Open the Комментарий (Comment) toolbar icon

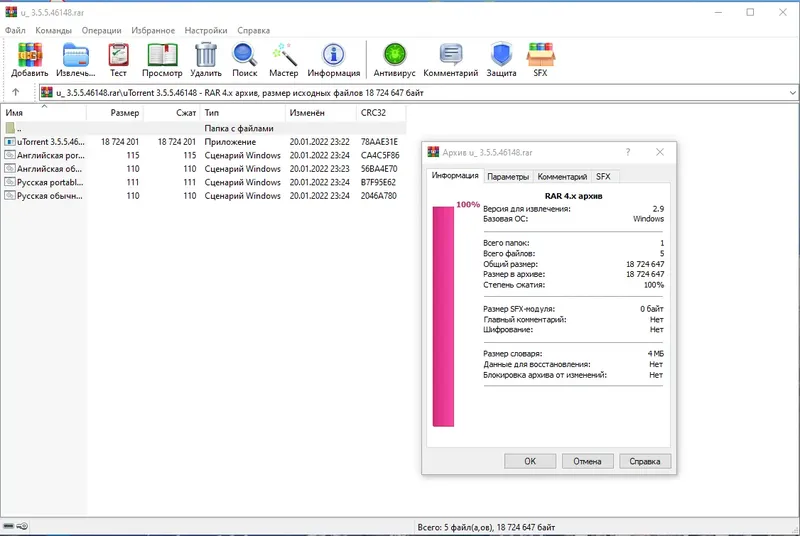coord(451,55)
